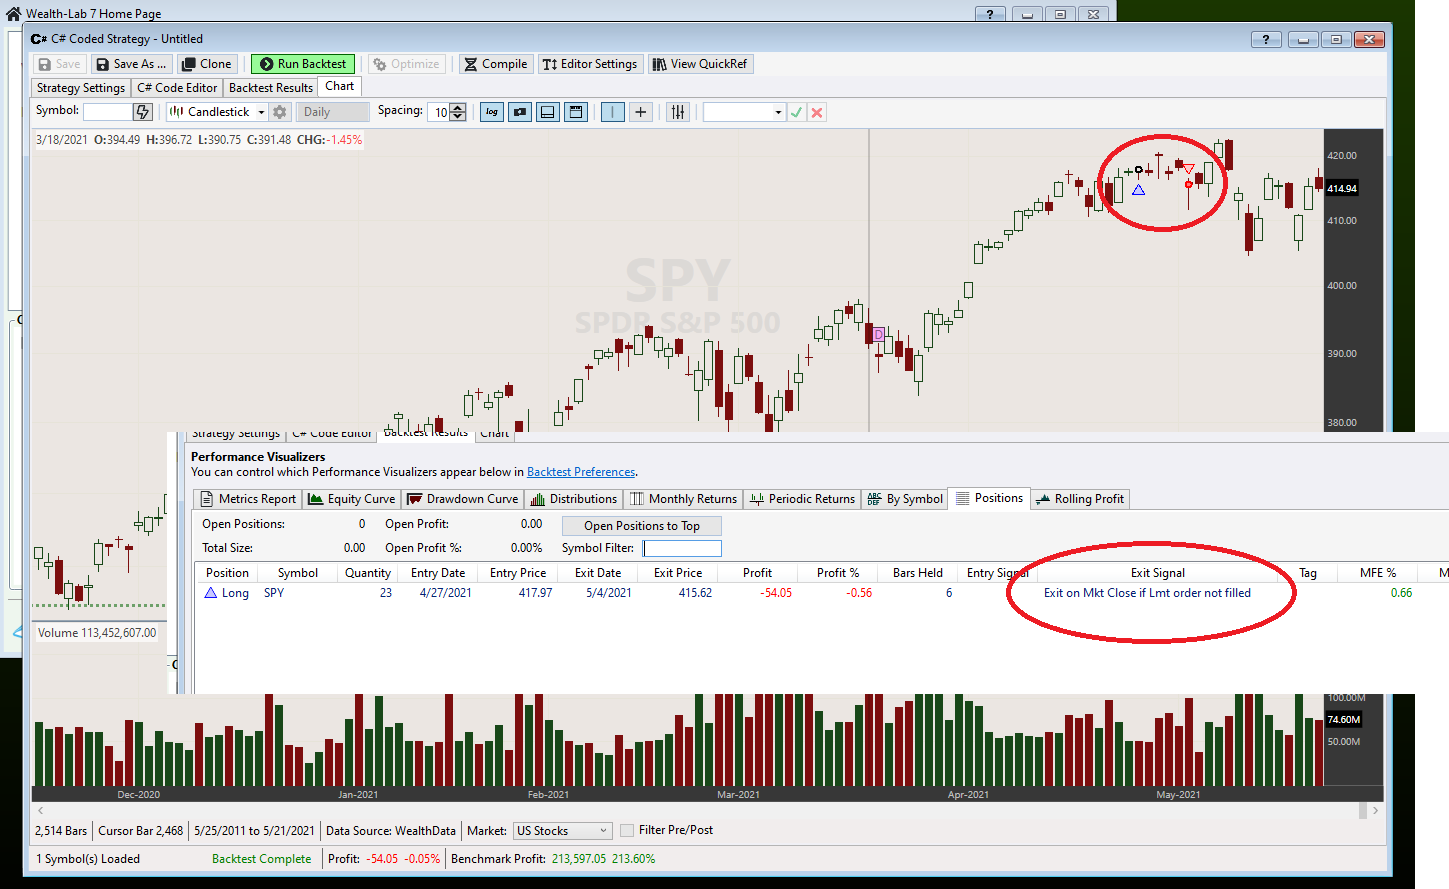Image resolution: width=1449 pixels, height=889 pixels.
Task: Expand the empty dropdown beside checkmark
Action: click(x=778, y=112)
